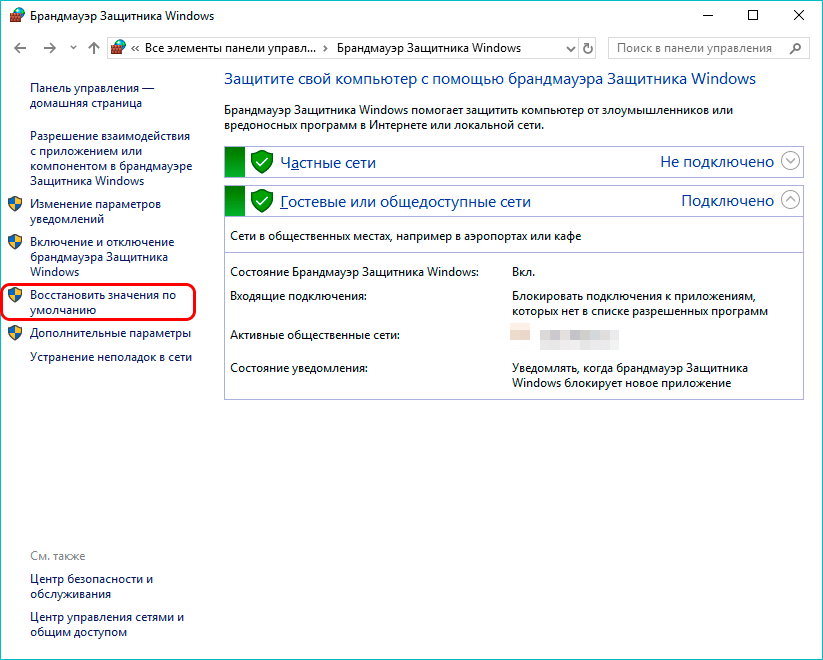Click green shield icon next to 'Частные сети'
Screen dimensions: 823x660
click(262, 162)
